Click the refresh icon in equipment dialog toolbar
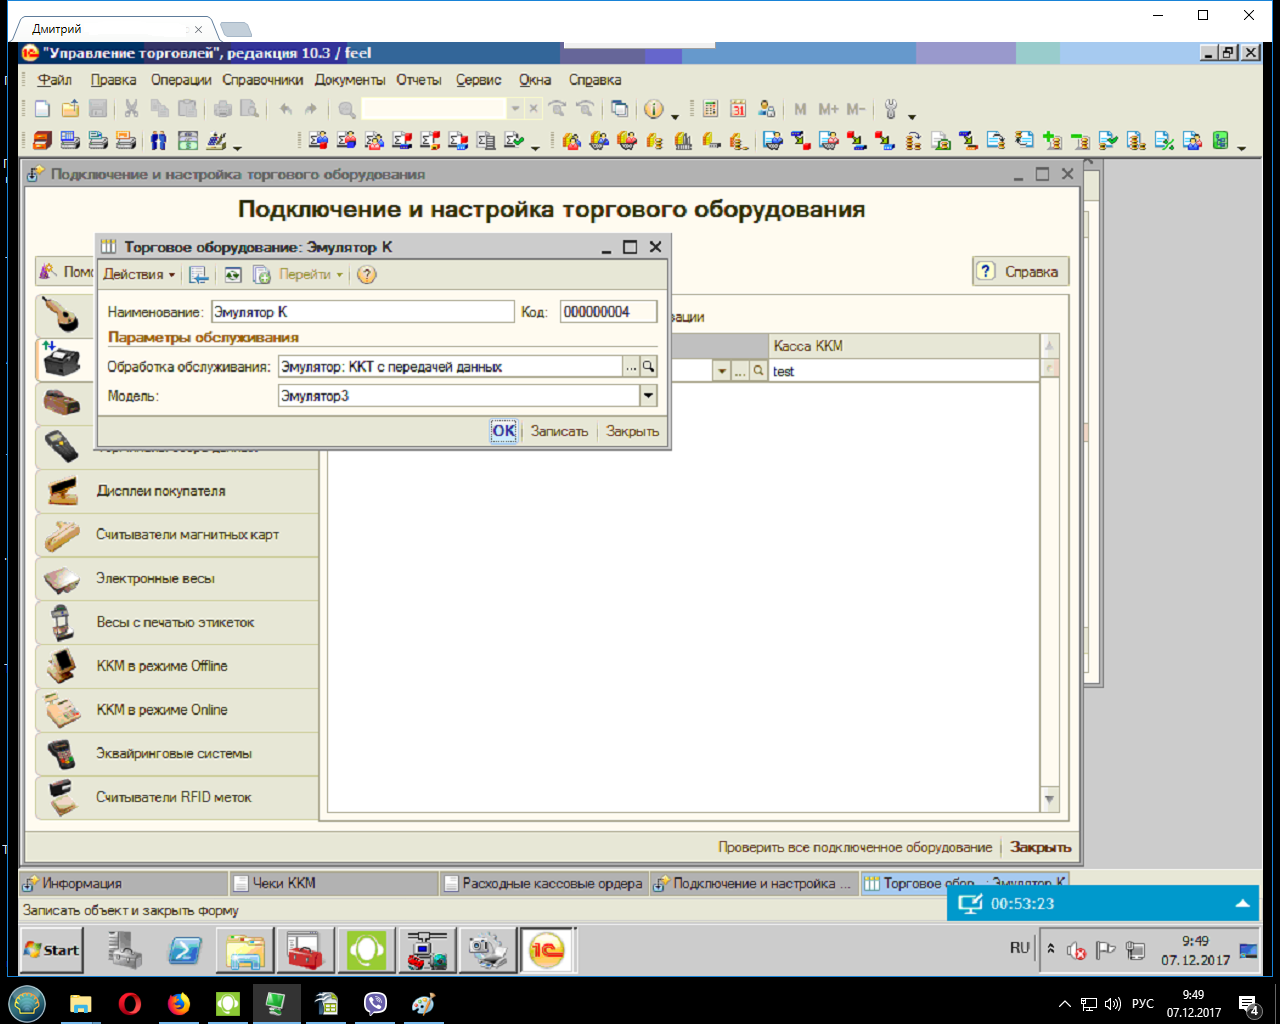Screen dimensions: 1281x1024 [233, 275]
